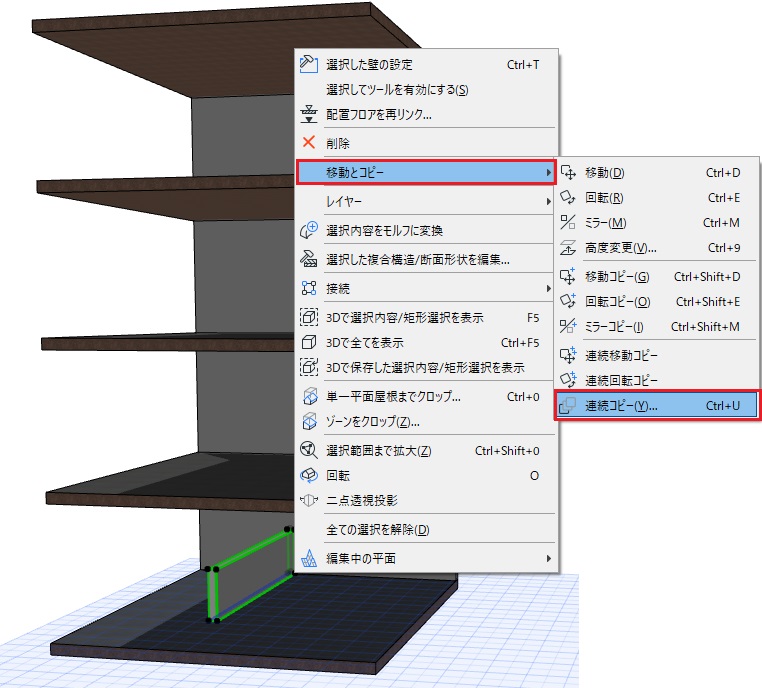Click the 配置フロアを再リンク floor relink icon
Screen dimensions: 762x688
[309, 114]
